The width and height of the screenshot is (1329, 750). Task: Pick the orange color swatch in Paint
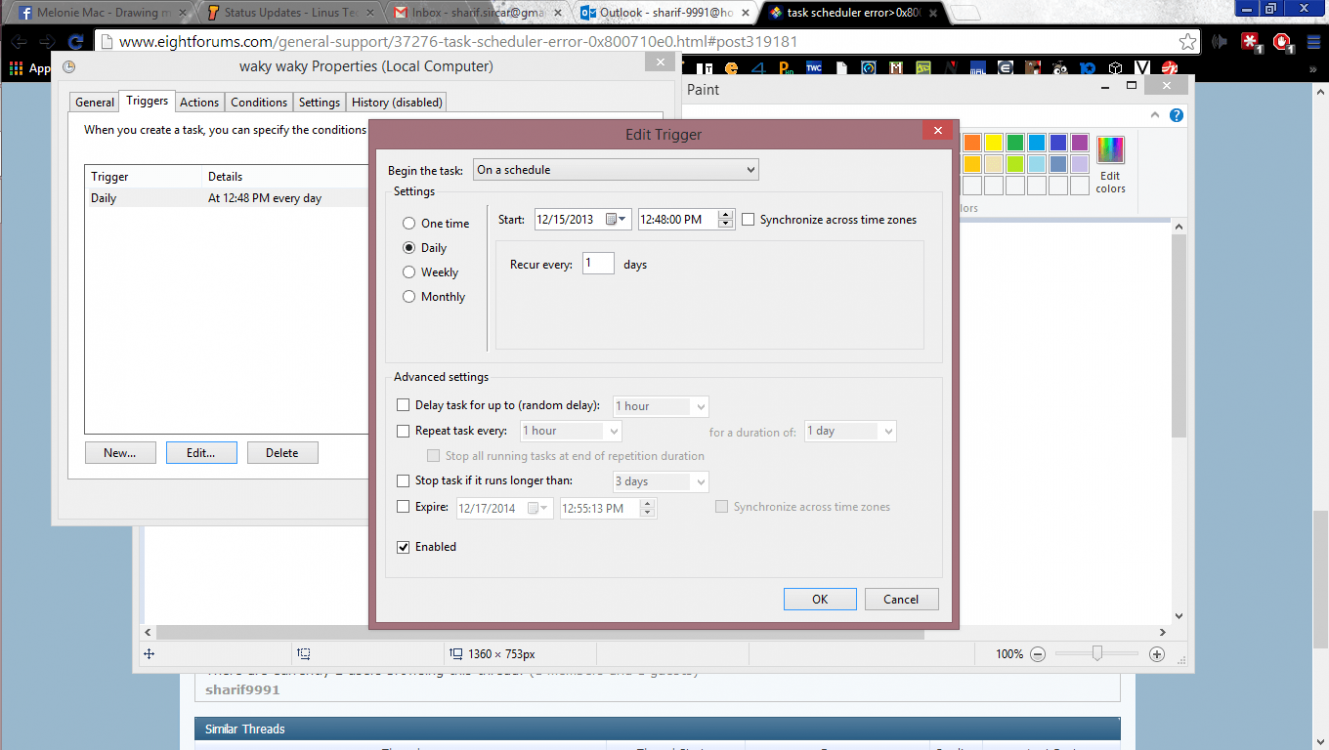tap(972, 143)
